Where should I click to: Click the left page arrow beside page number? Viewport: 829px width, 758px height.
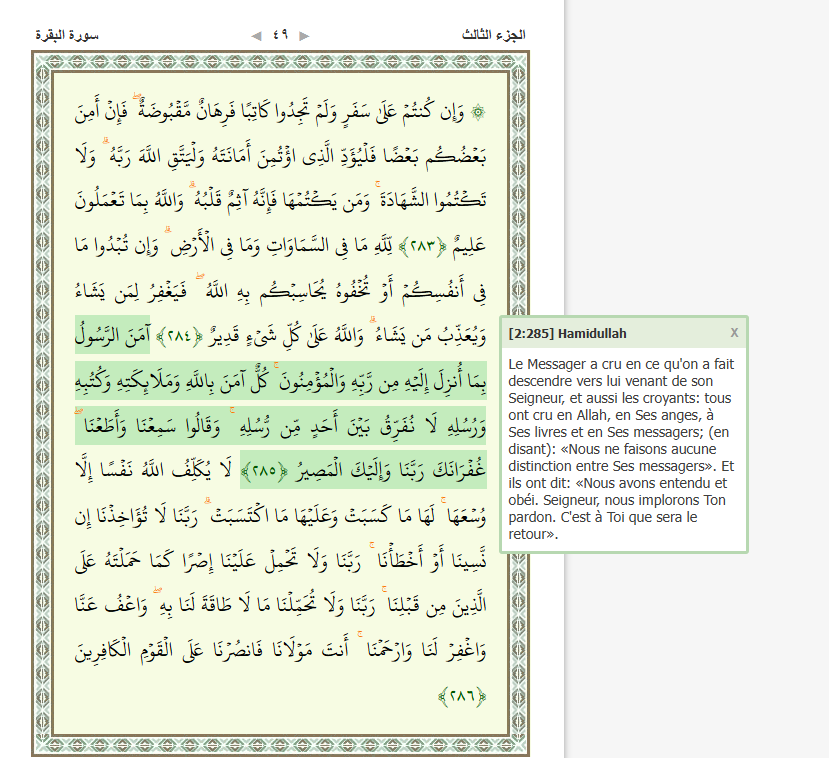coord(257,35)
